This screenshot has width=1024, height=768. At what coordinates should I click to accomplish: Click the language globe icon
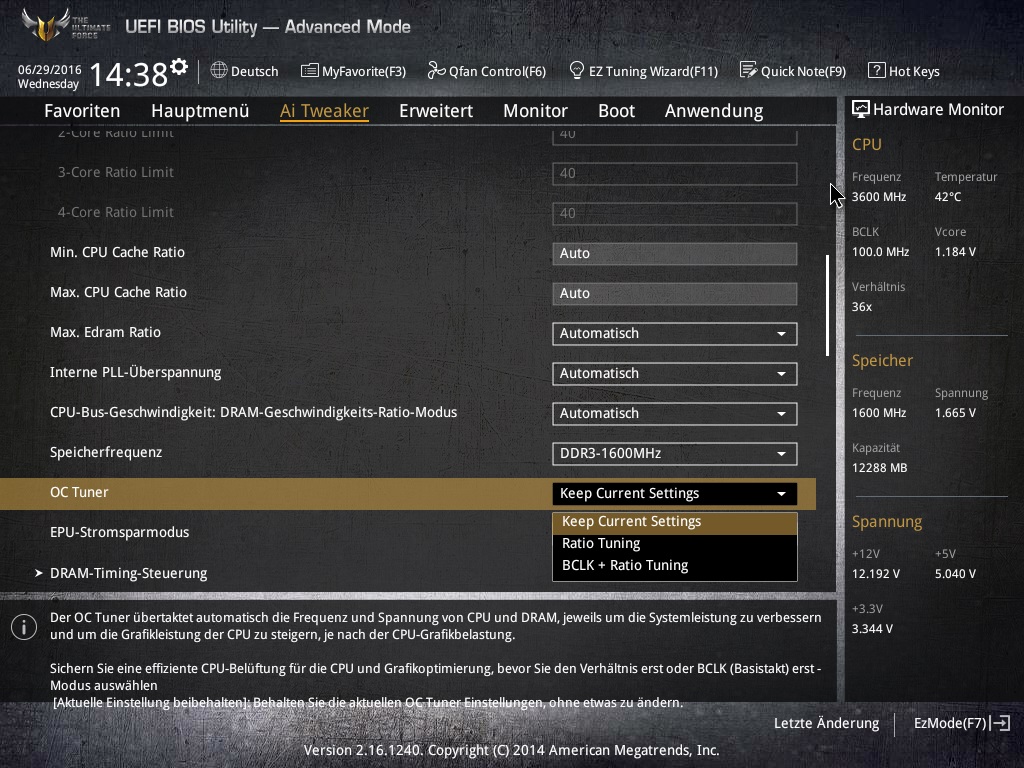coord(219,71)
